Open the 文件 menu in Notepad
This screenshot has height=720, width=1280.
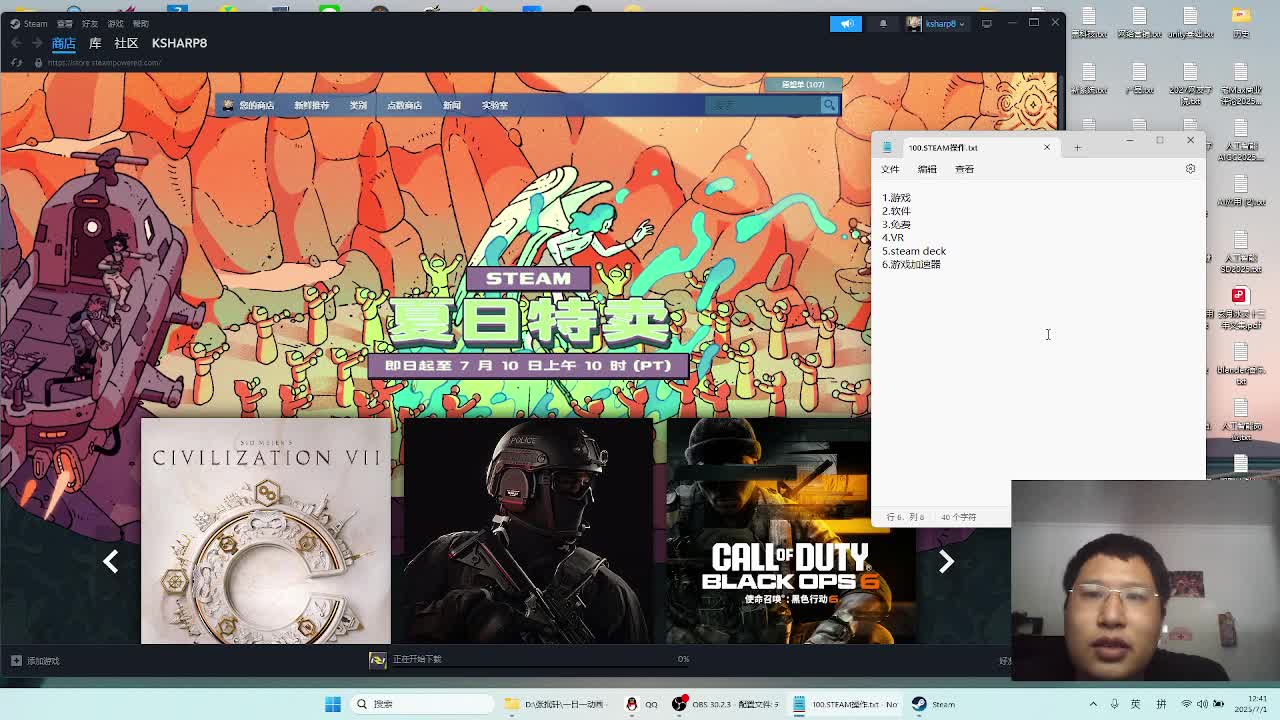tap(890, 169)
